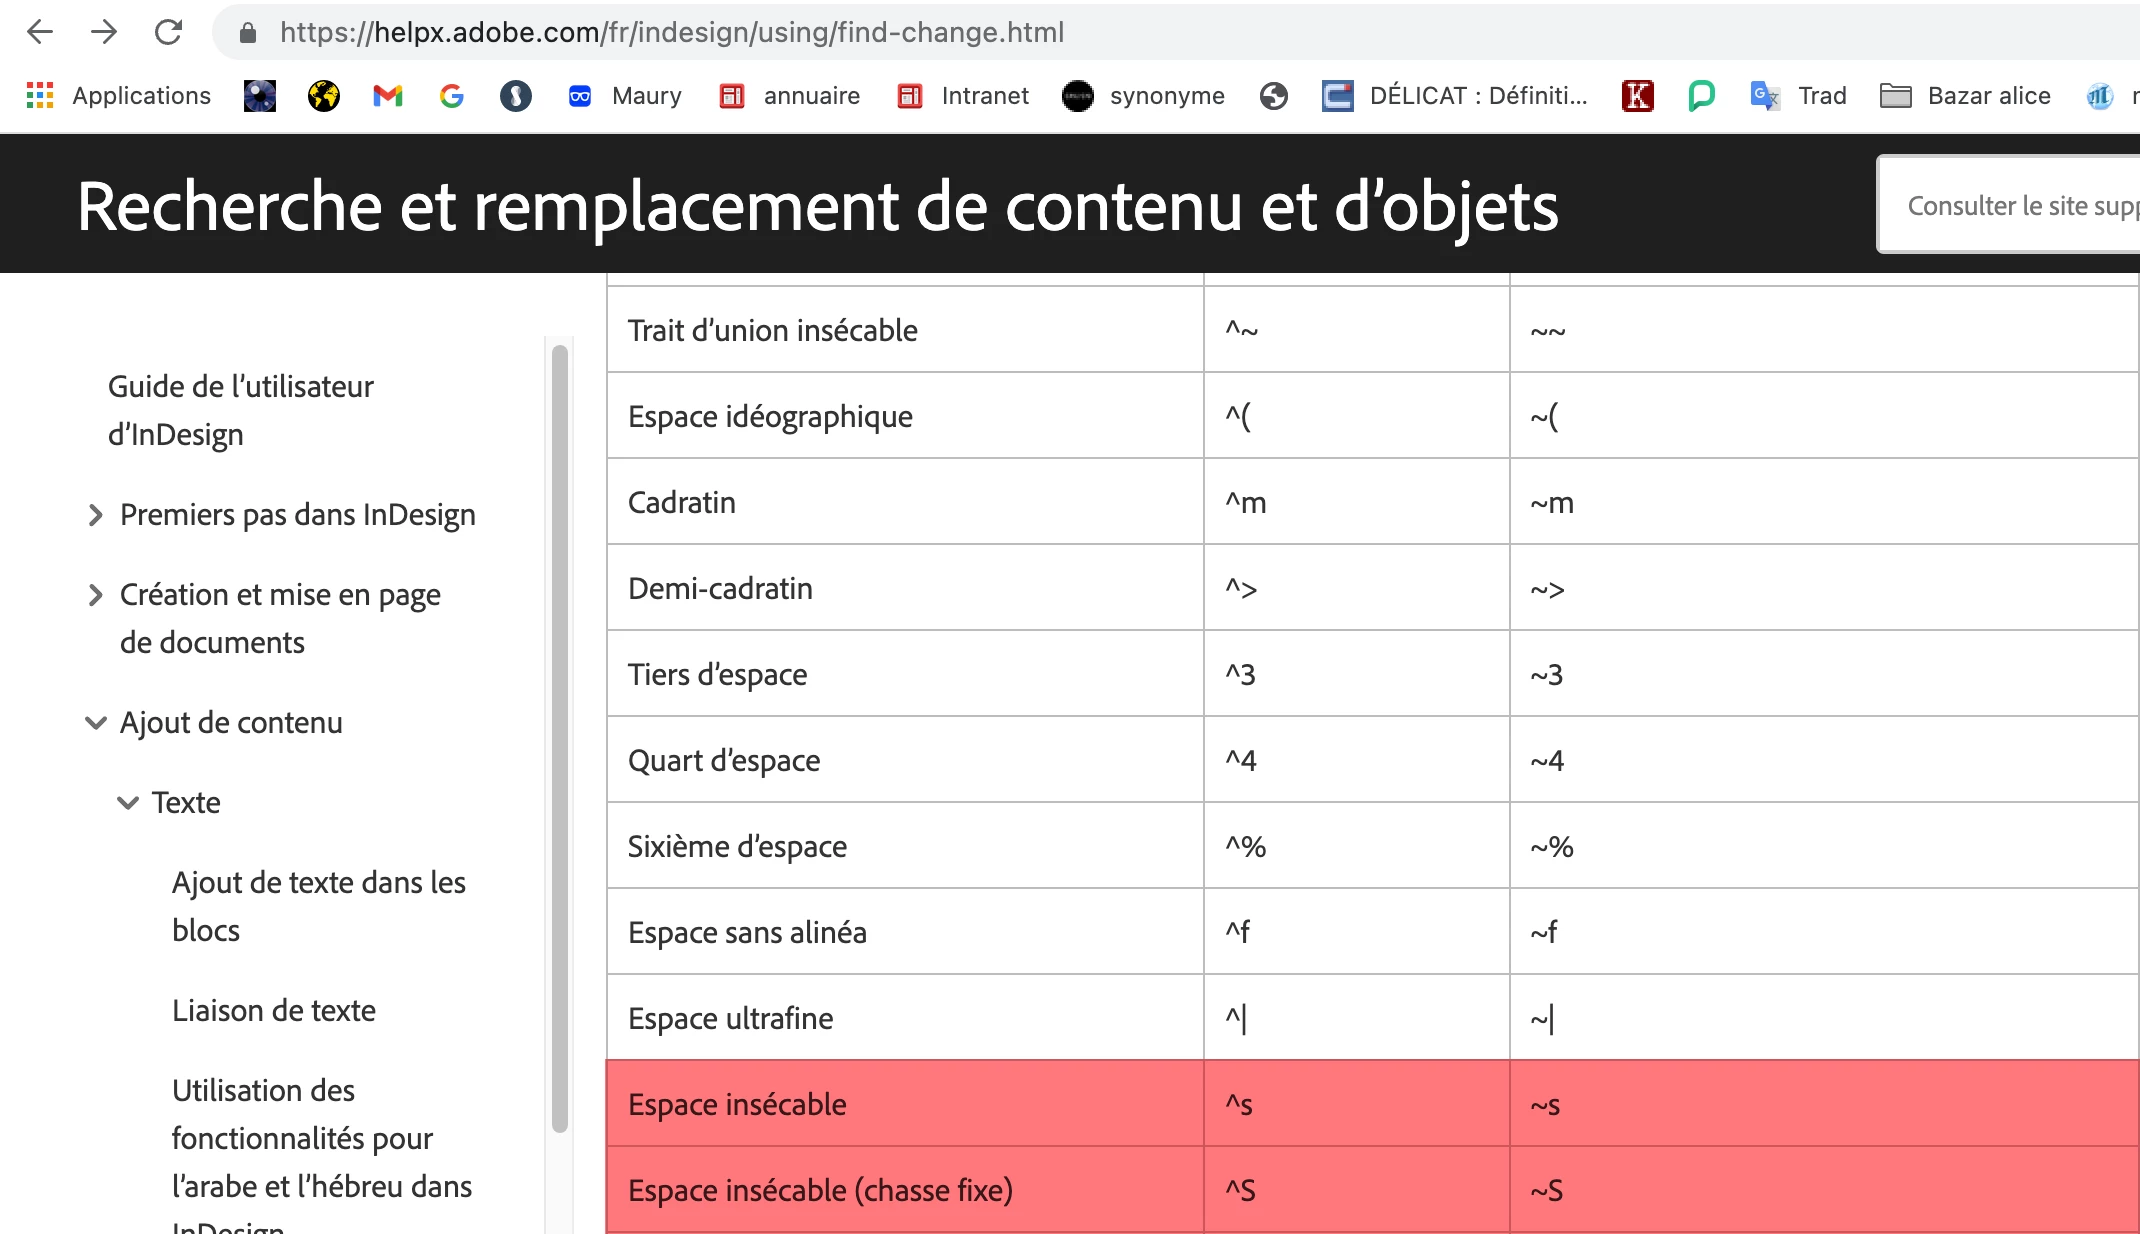Screen dimensions: 2140x1234
Task: Expand Création et mise en page section
Action: tap(96, 595)
